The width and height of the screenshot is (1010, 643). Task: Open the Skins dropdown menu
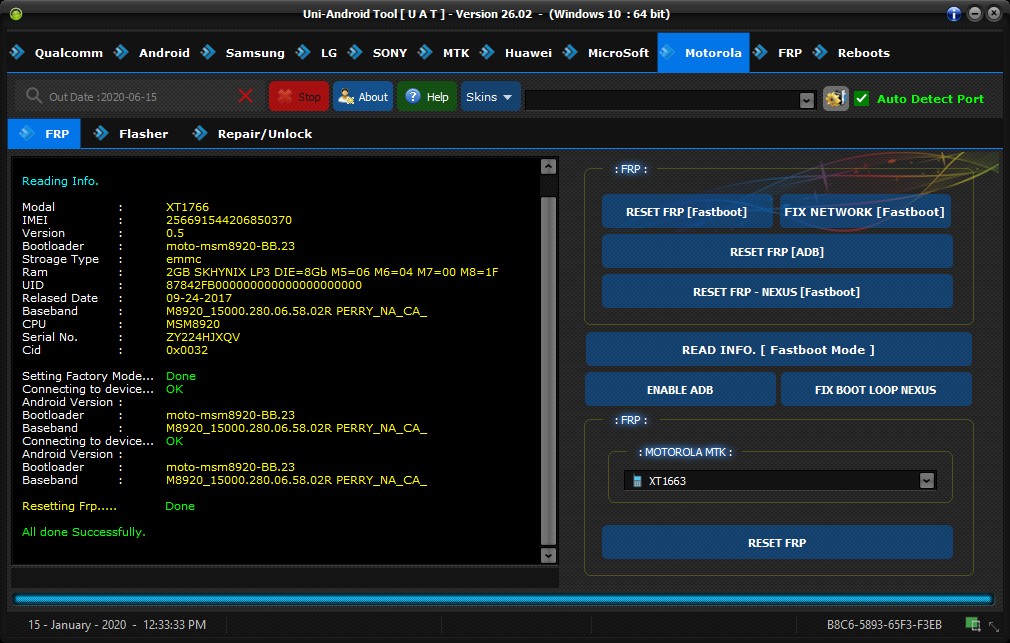[489, 97]
